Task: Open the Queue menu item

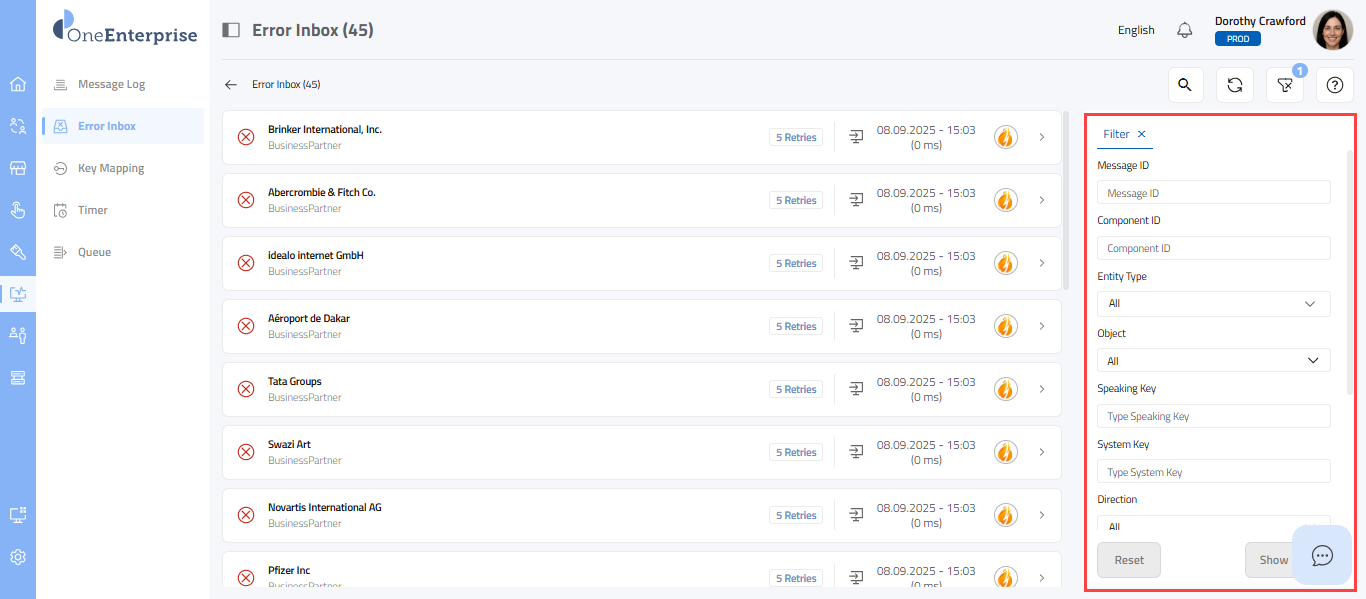Action: [94, 252]
